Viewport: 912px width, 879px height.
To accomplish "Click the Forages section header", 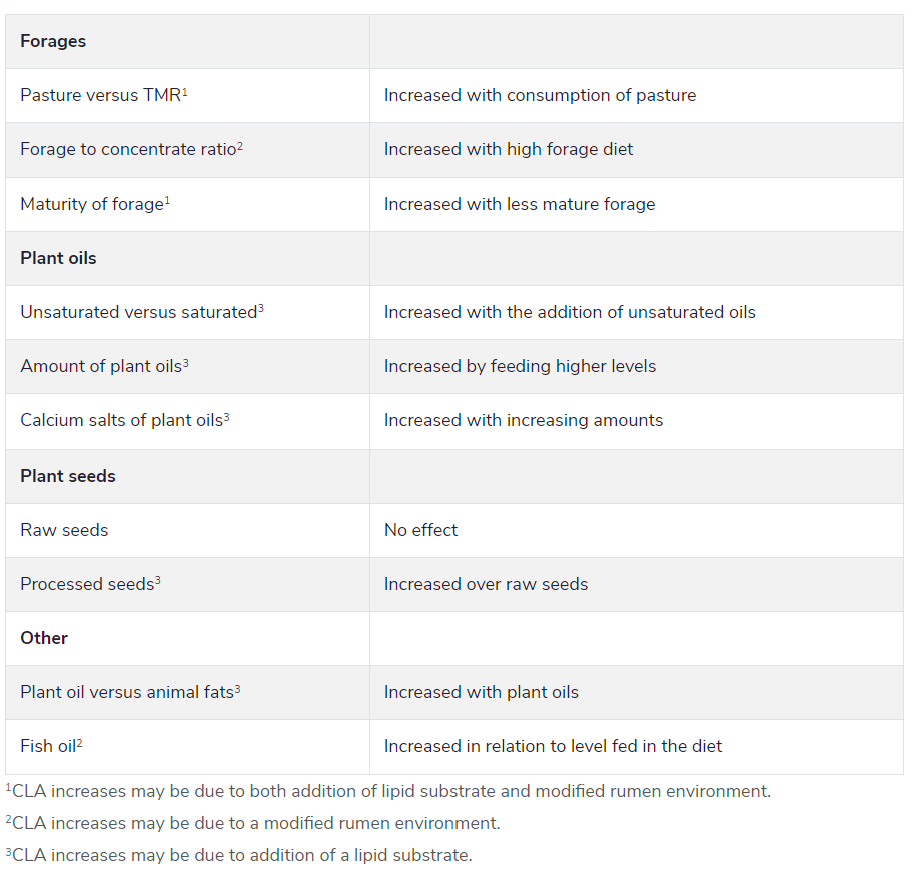I will tap(53, 41).
